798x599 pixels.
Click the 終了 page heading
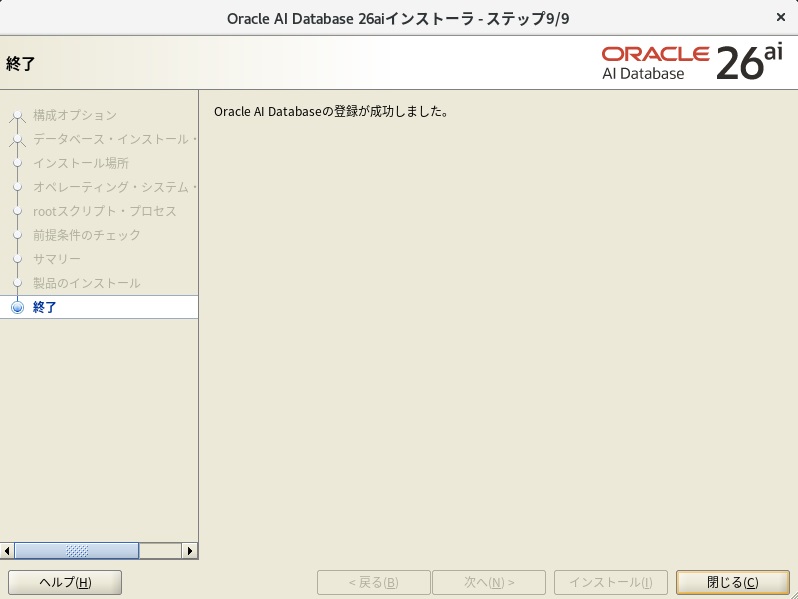pos(20,64)
